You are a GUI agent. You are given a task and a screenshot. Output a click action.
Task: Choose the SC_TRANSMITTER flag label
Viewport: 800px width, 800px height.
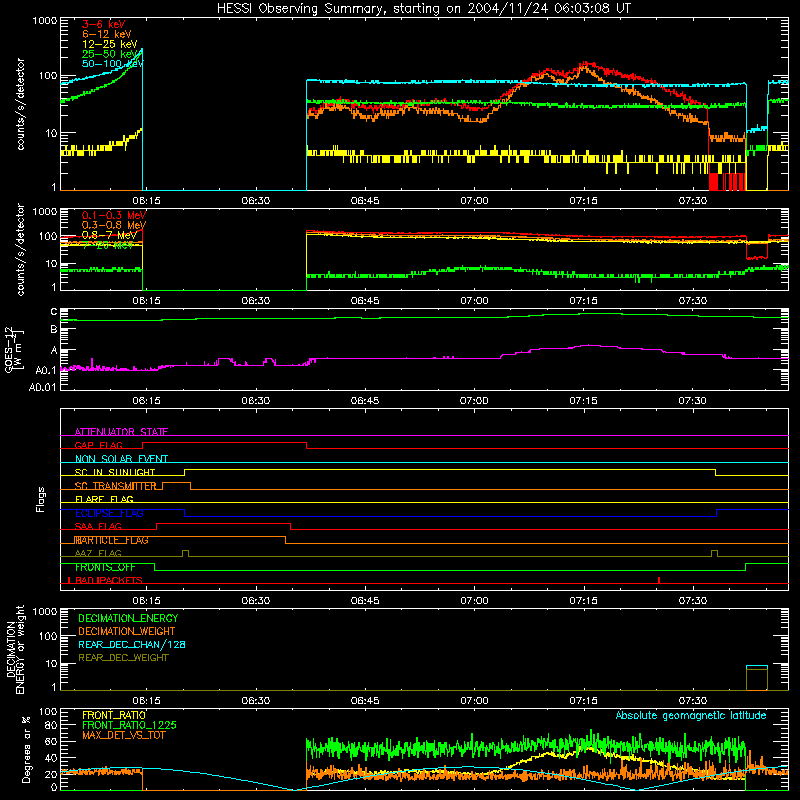115,486
